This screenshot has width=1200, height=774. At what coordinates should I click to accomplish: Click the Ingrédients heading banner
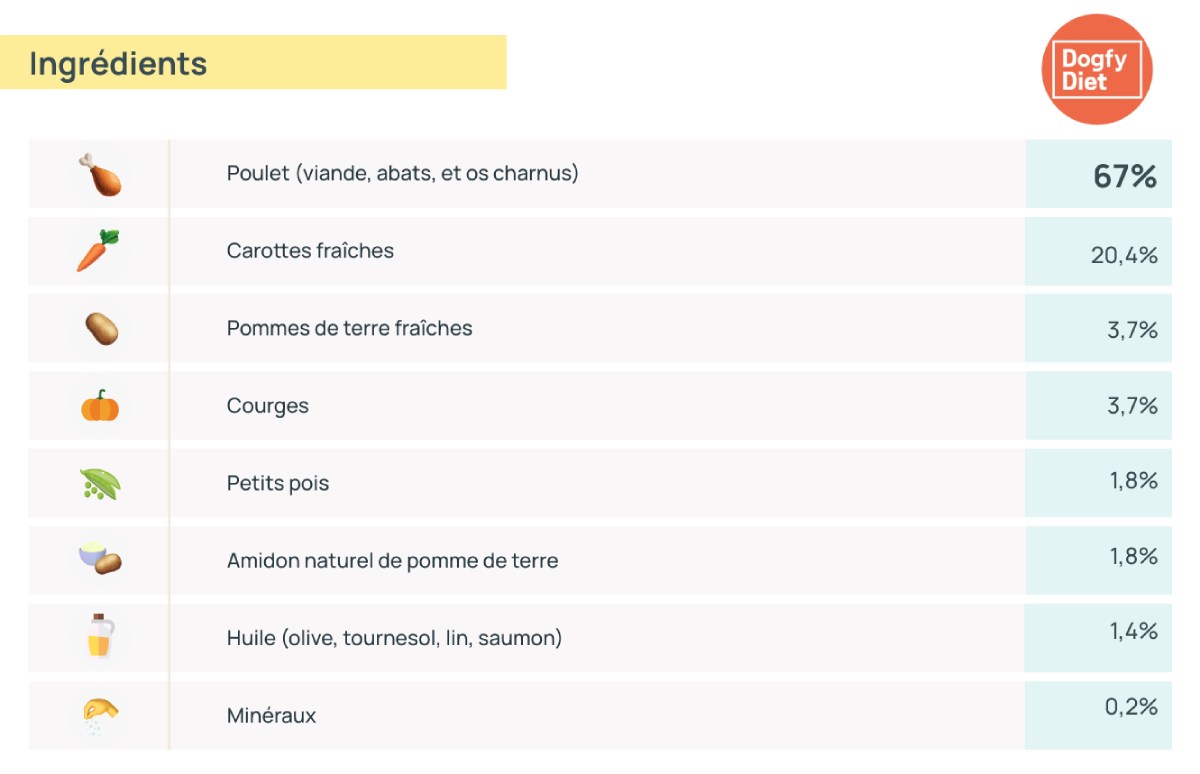[253, 62]
